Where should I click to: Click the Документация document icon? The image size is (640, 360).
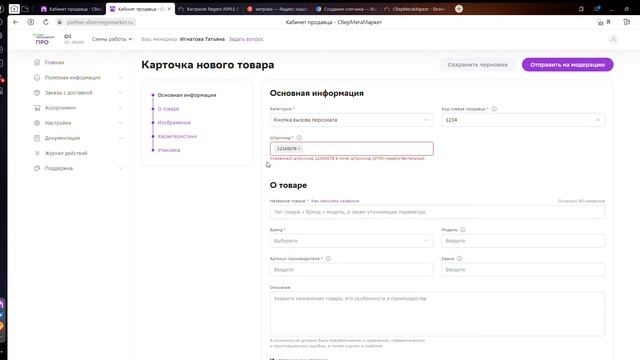tap(37, 138)
